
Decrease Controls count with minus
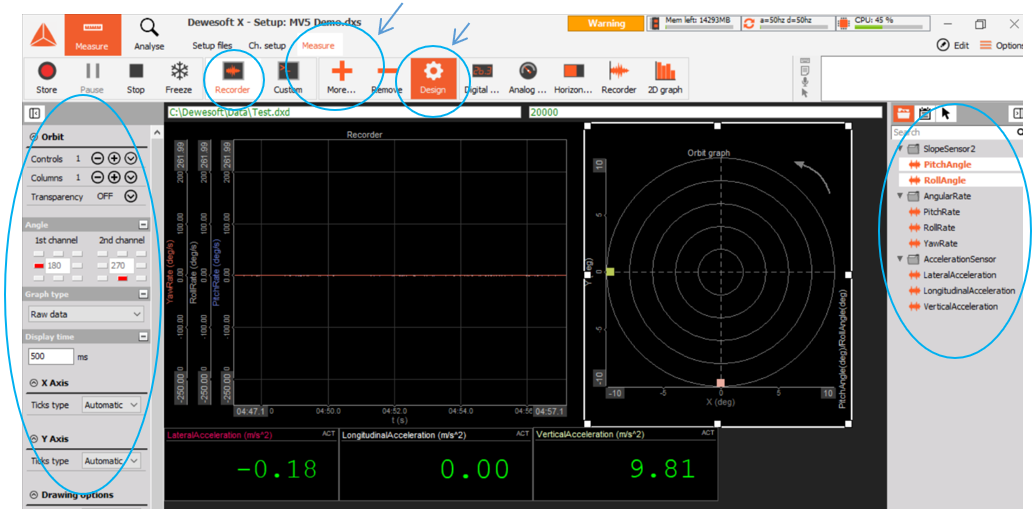97,159
